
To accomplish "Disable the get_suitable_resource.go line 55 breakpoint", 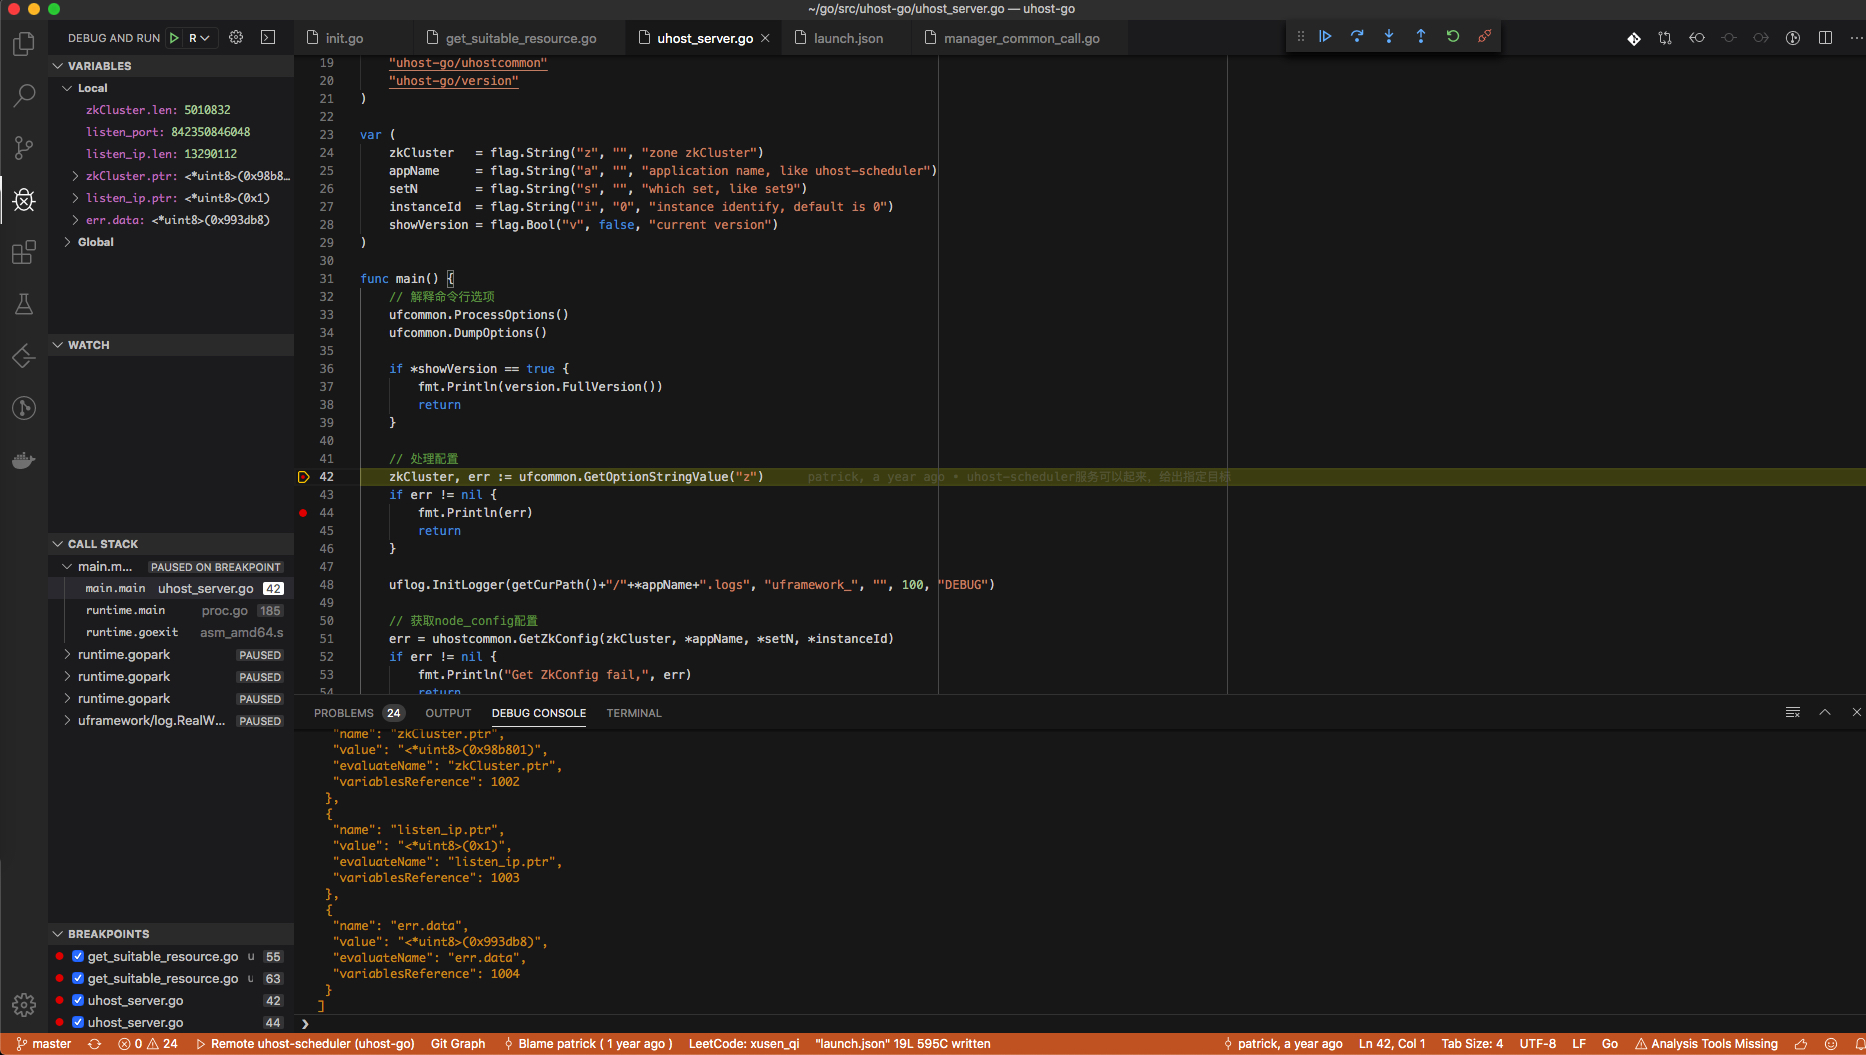I will (77, 956).
